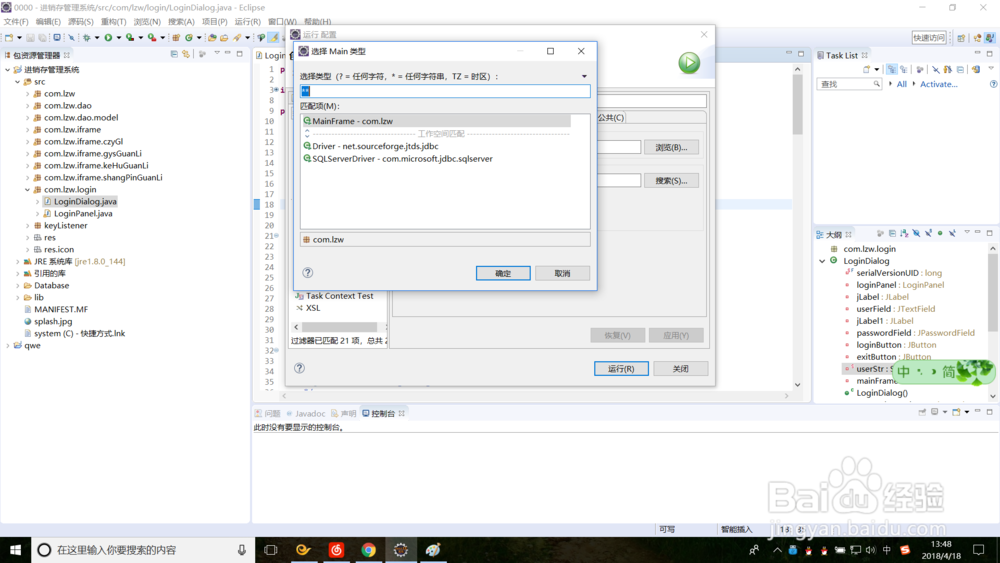Click Link with Editor in Package Explorer
The width and height of the screenshot is (1000, 563).
coord(186,54)
